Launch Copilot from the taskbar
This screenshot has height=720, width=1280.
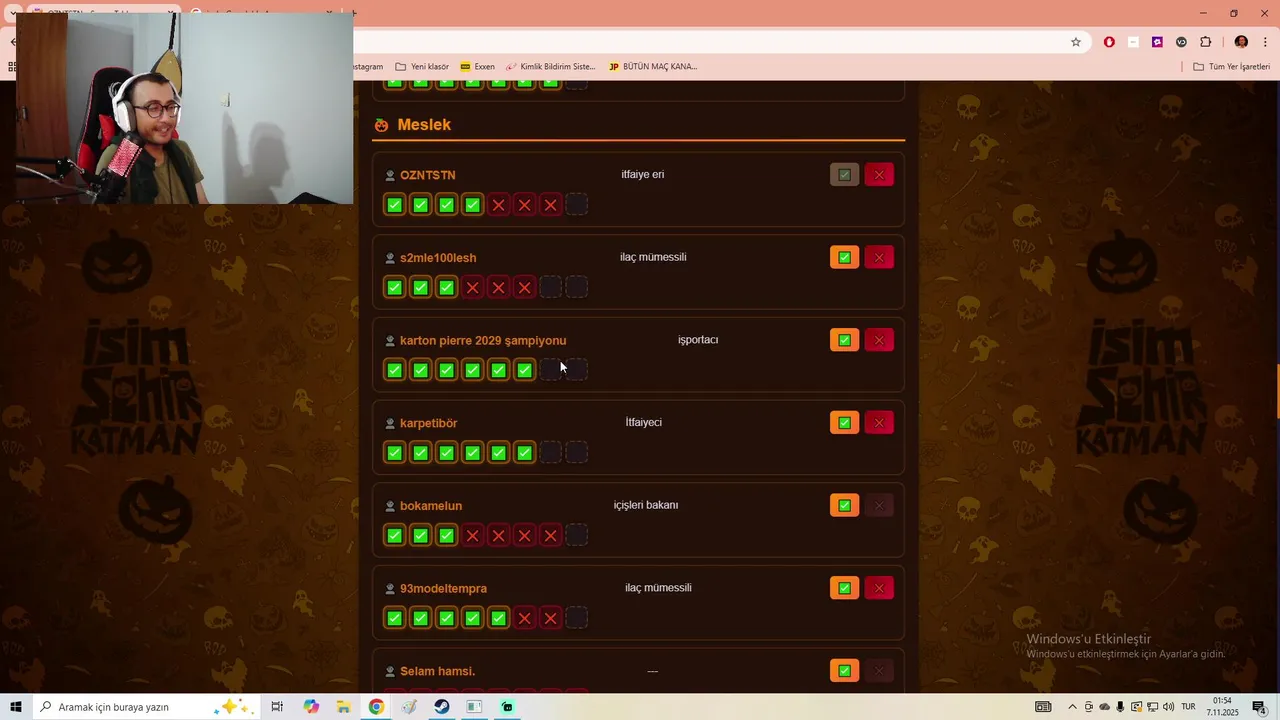pyautogui.click(x=311, y=707)
